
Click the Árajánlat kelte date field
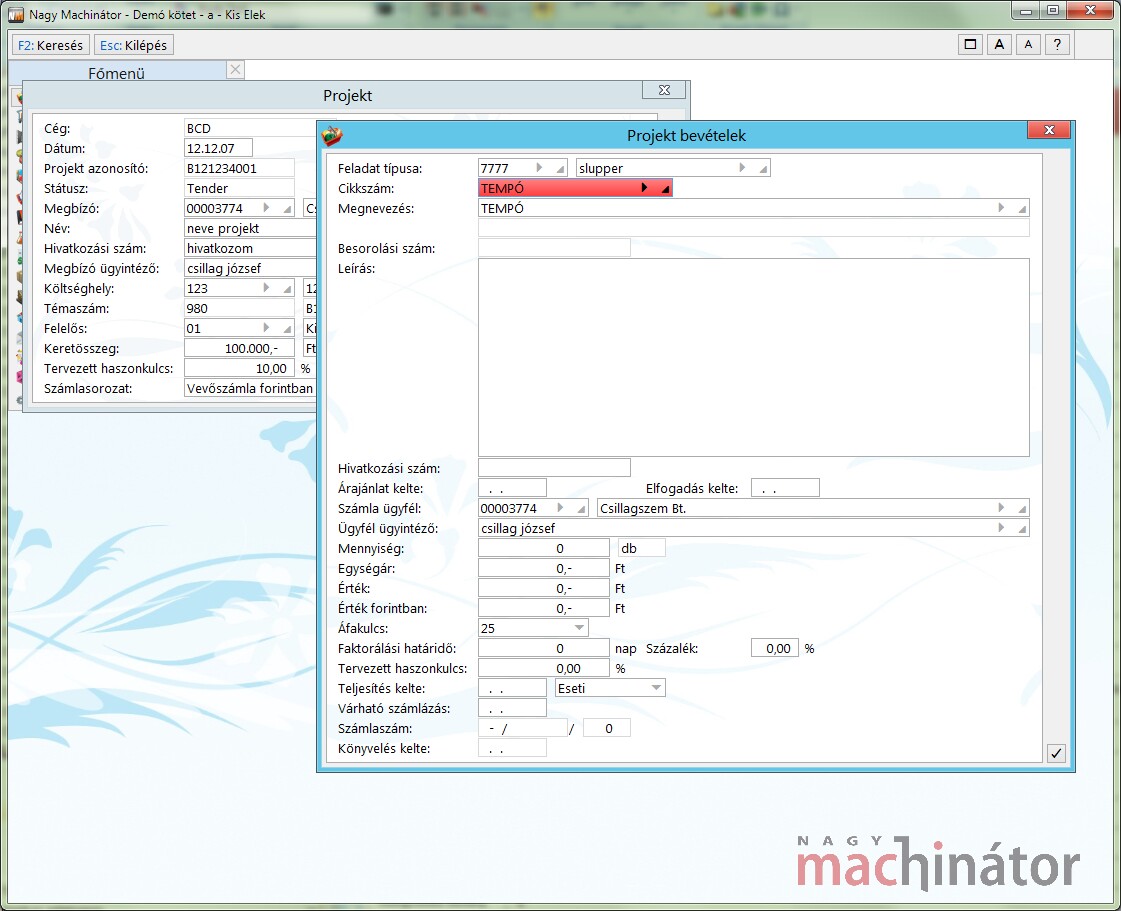(x=512, y=488)
